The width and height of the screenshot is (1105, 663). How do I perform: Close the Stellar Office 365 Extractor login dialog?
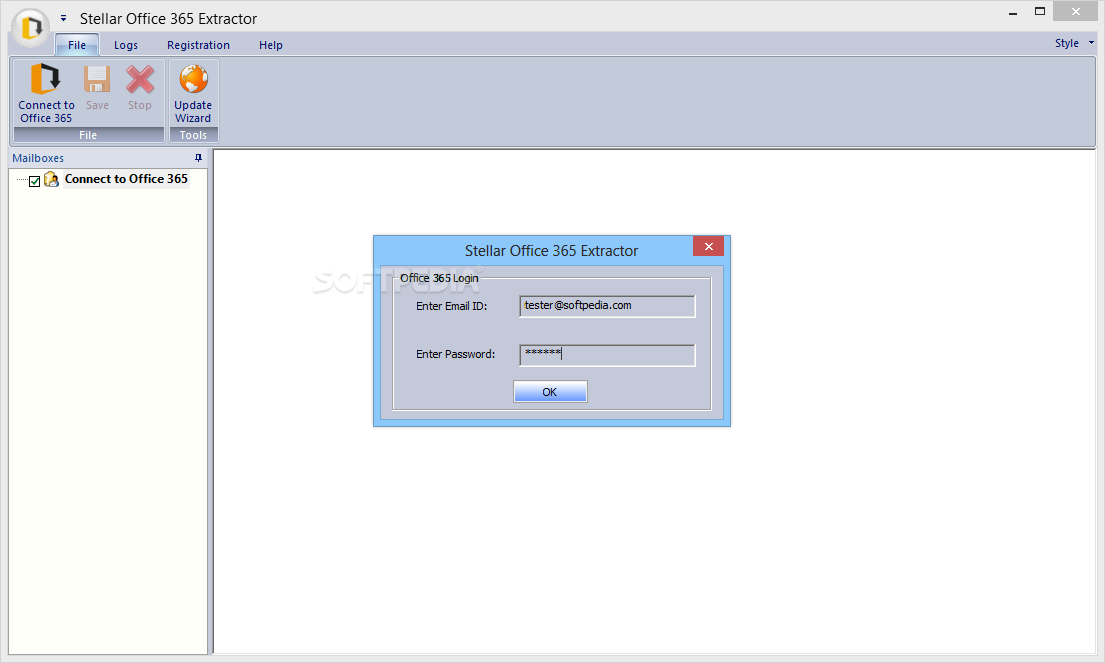(708, 246)
